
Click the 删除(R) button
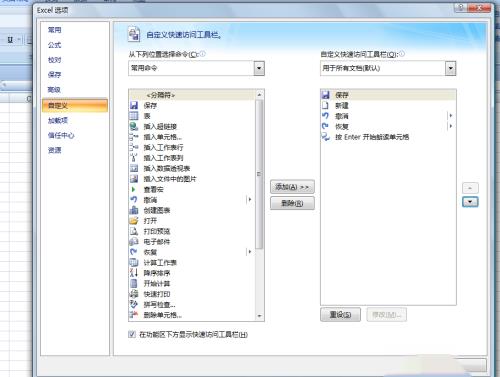[292, 203]
